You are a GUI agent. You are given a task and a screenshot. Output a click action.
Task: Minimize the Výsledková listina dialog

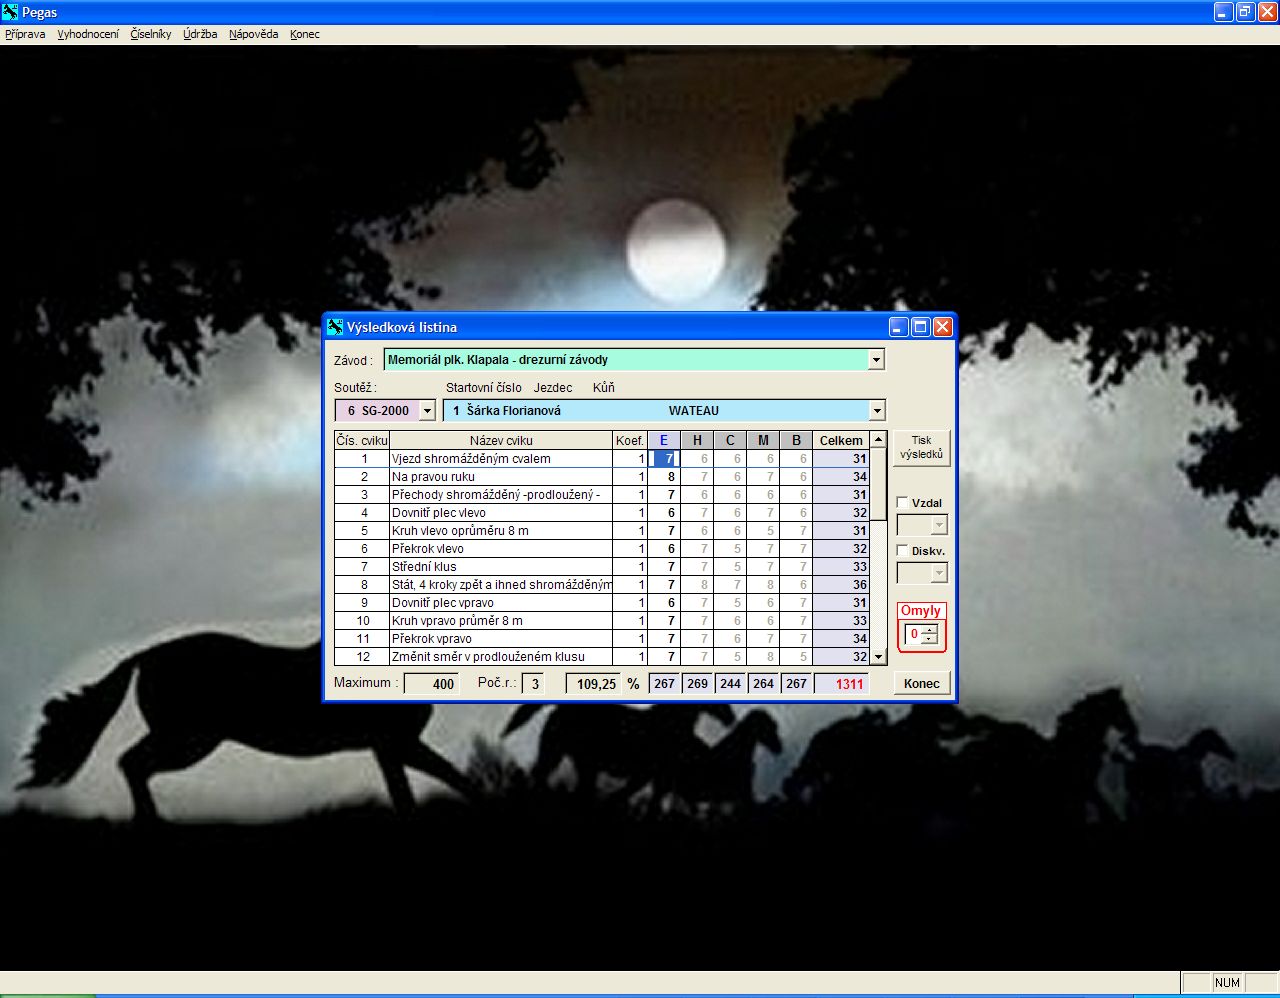(899, 327)
